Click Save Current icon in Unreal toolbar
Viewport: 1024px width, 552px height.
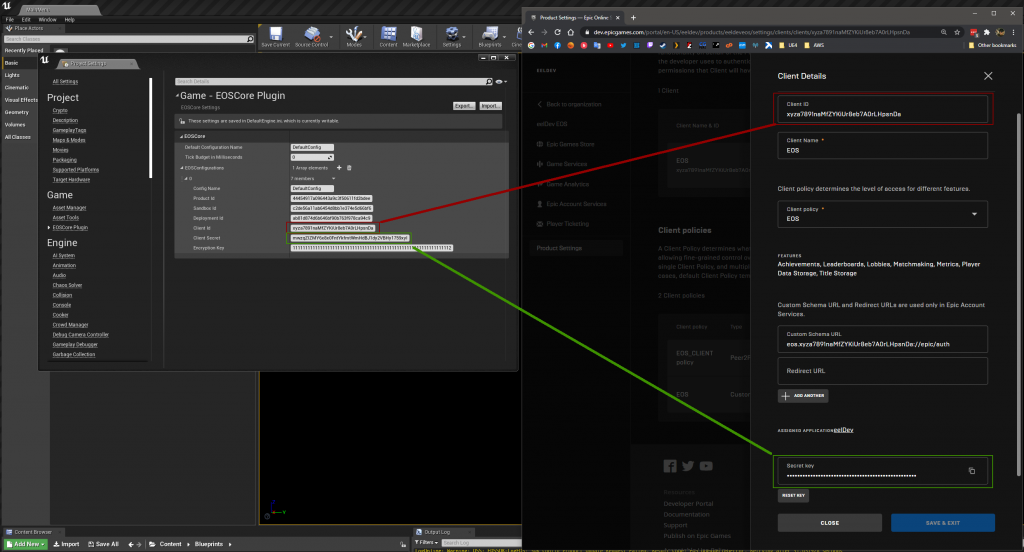point(275,34)
